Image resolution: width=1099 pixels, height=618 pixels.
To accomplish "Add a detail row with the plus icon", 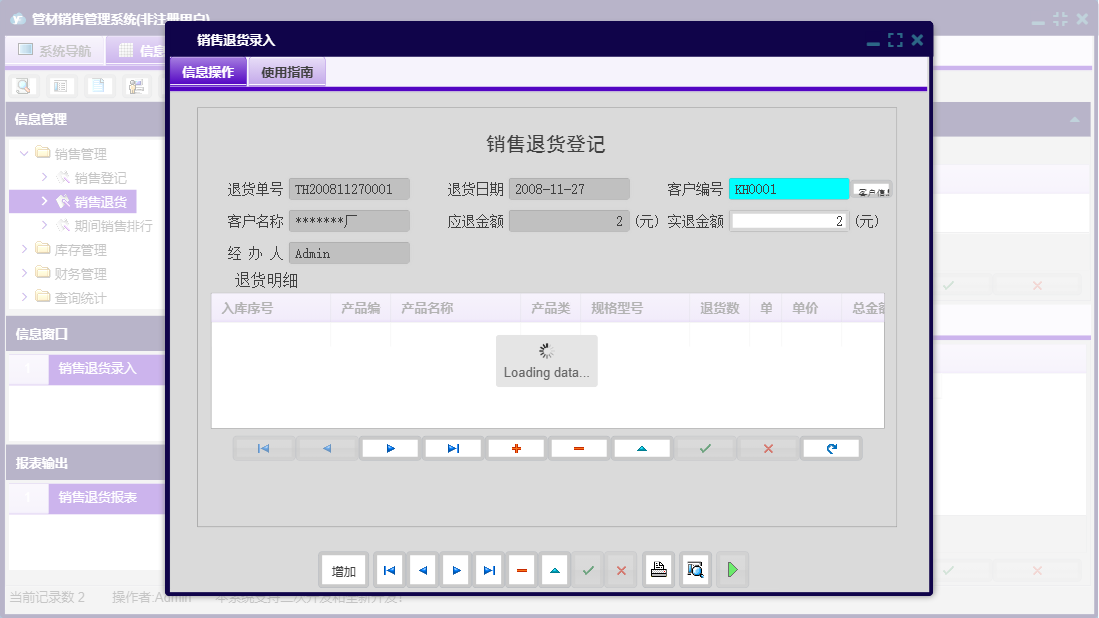I will point(517,448).
